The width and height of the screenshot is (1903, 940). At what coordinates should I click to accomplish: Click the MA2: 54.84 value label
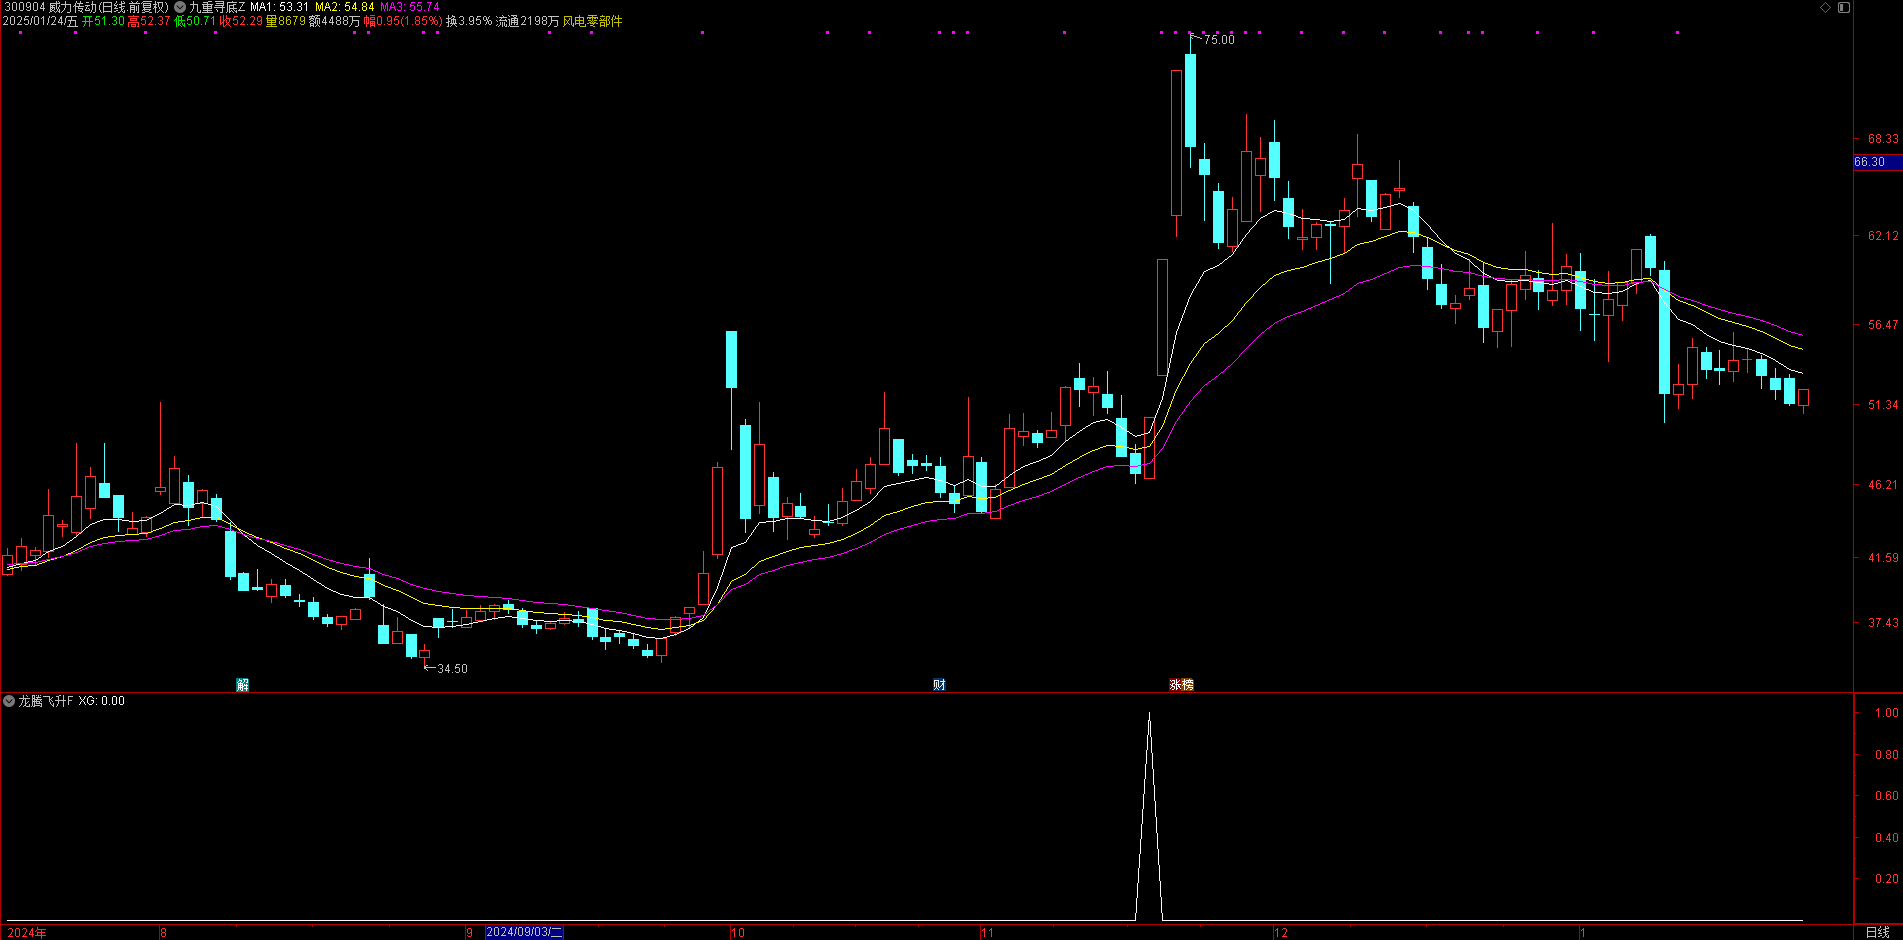click(344, 7)
